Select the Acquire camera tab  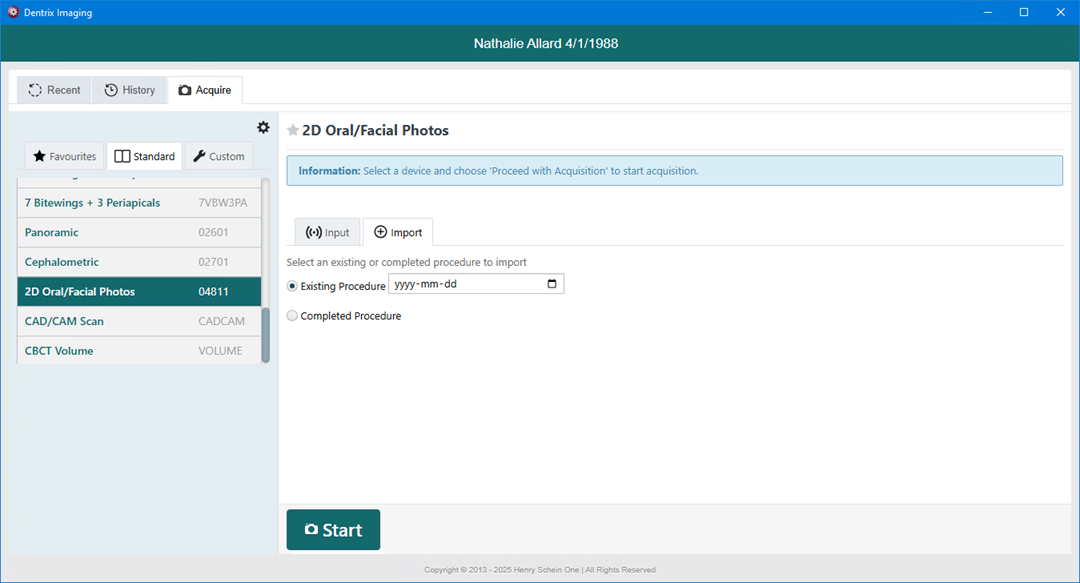coord(205,90)
